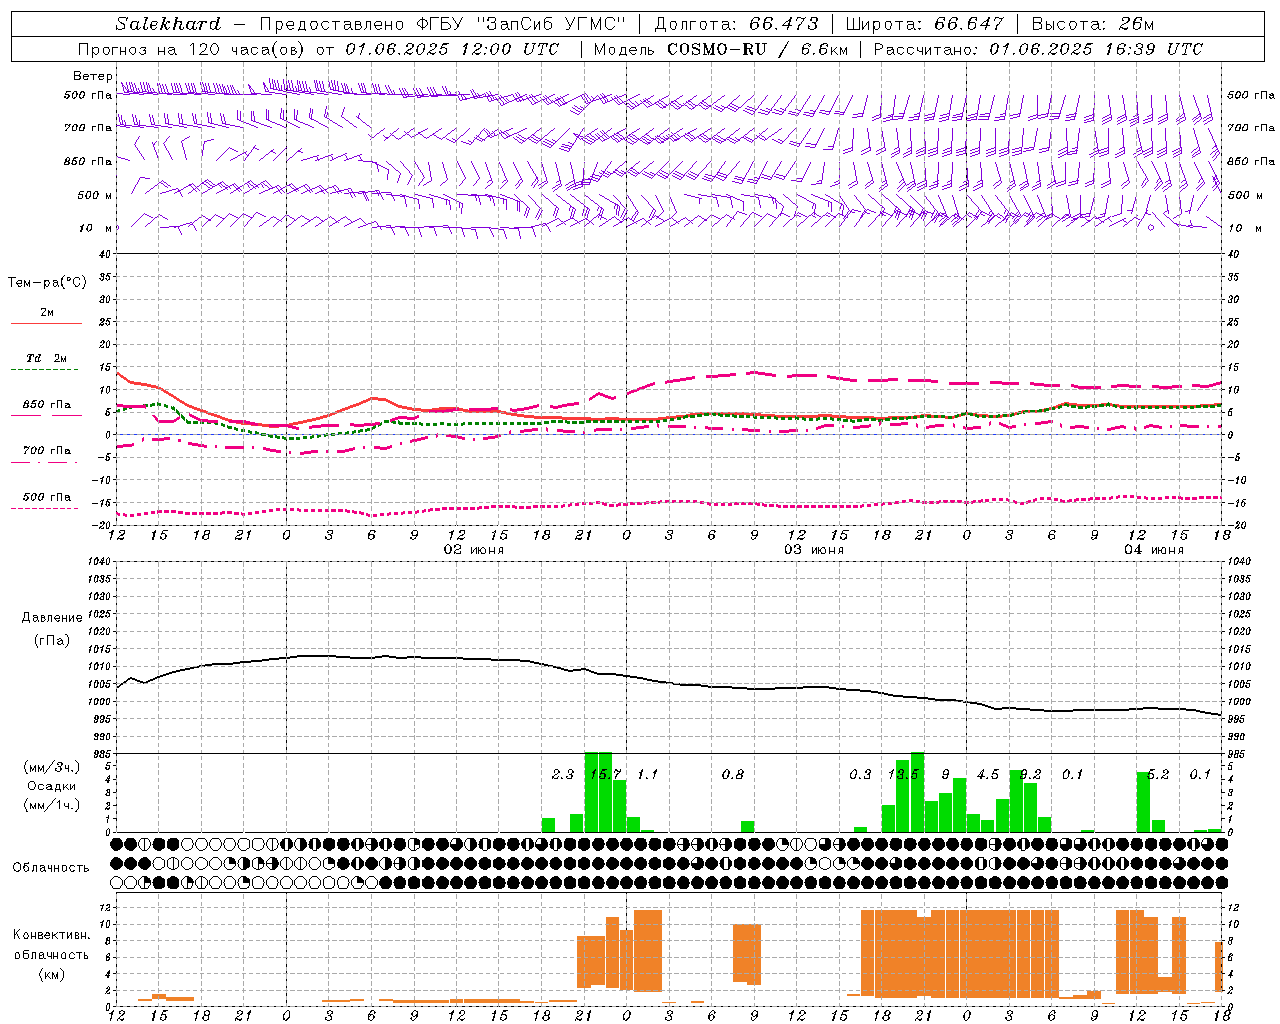The image size is (1280, 1024).
Task: Click the solid red '2м' legend line
Action: 46,324
